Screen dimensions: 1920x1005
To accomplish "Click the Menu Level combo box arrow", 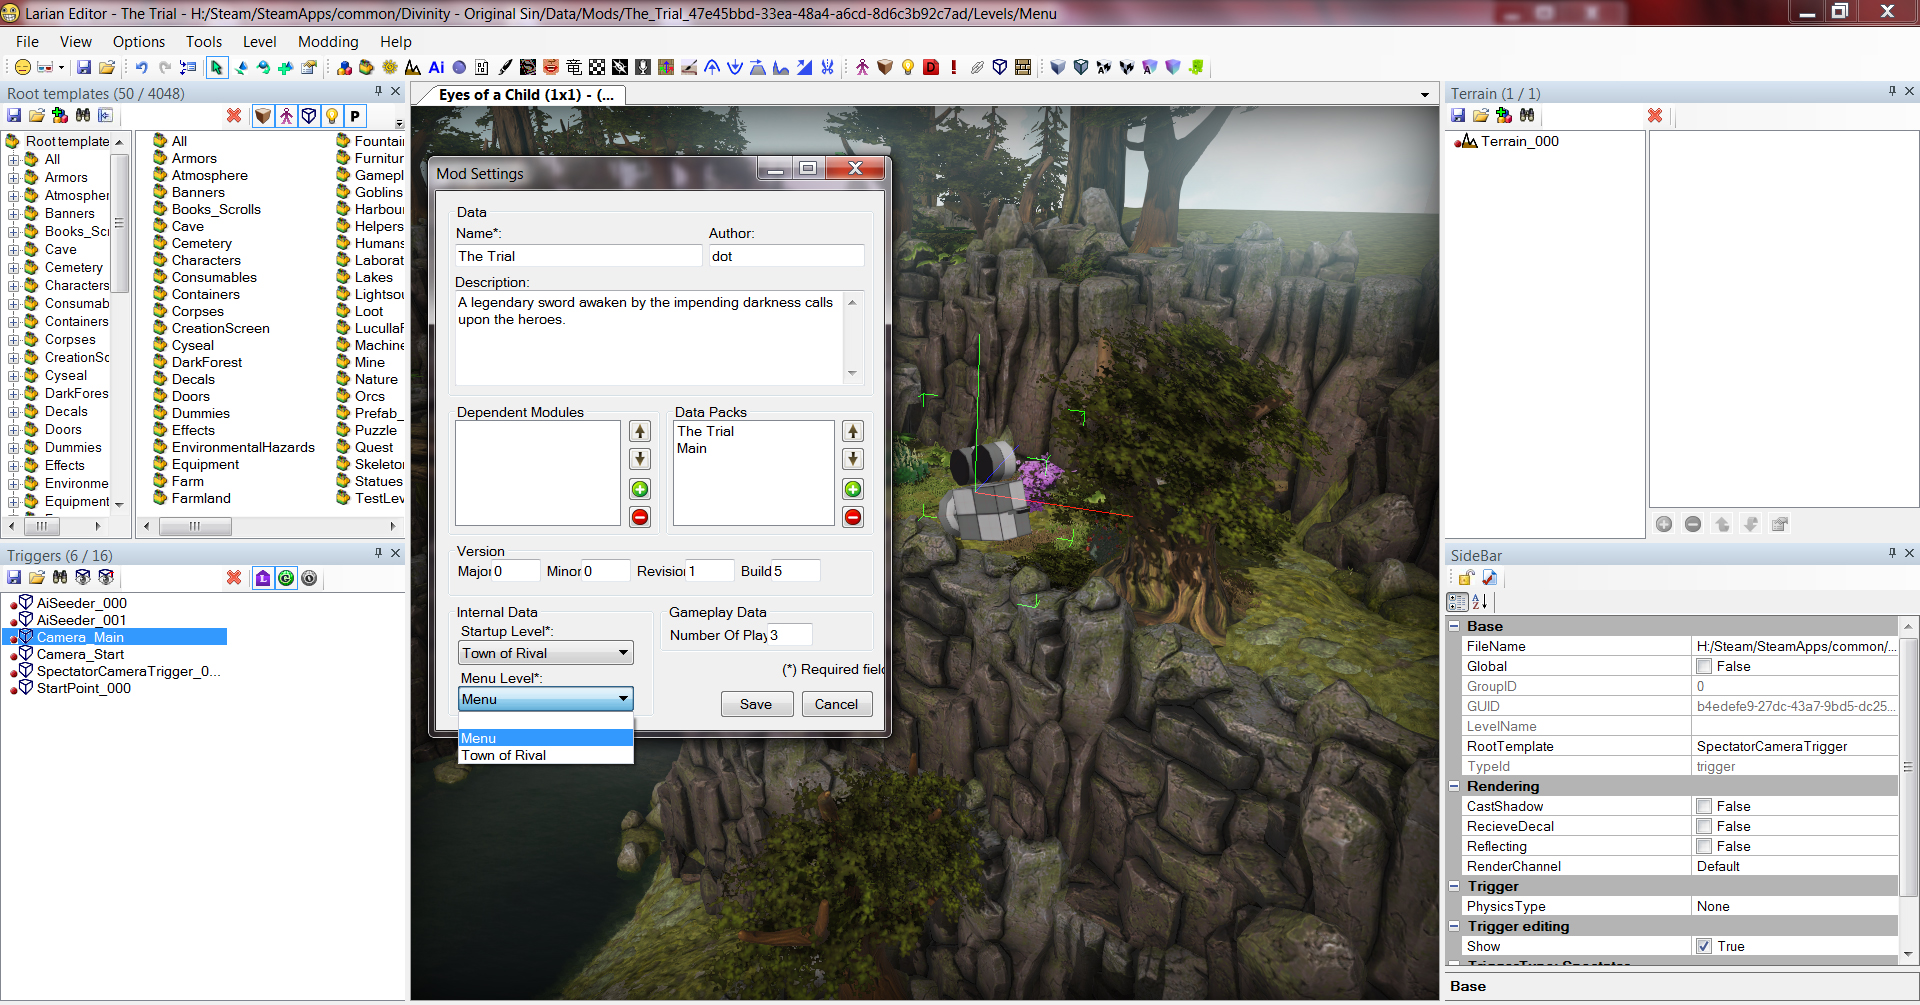I will tap(623, 699).
